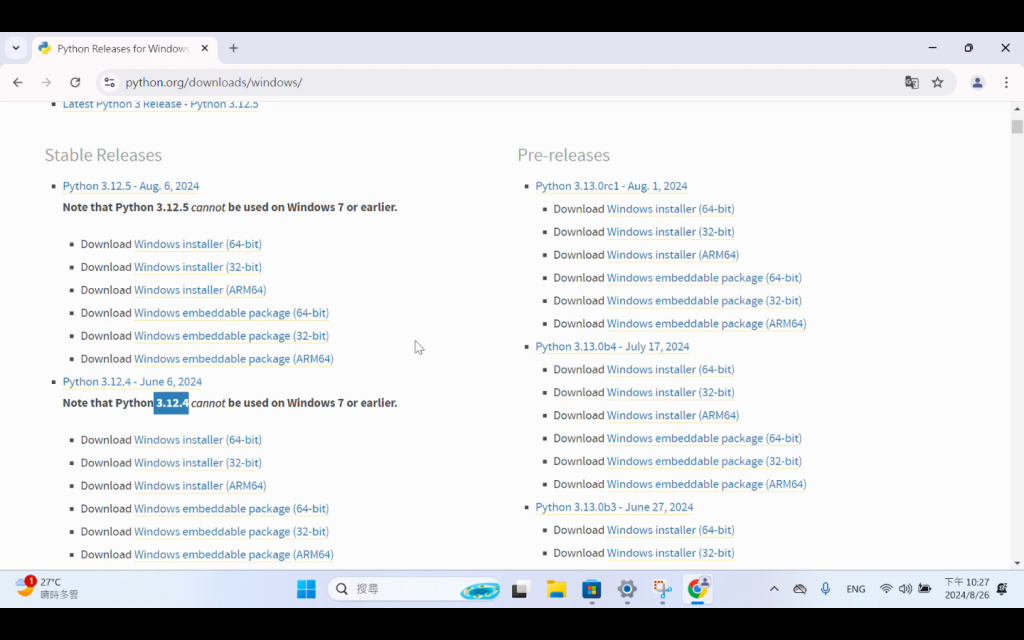Click the battery status tray icon
The image size is (1024, 640).
tap(925, 589)
